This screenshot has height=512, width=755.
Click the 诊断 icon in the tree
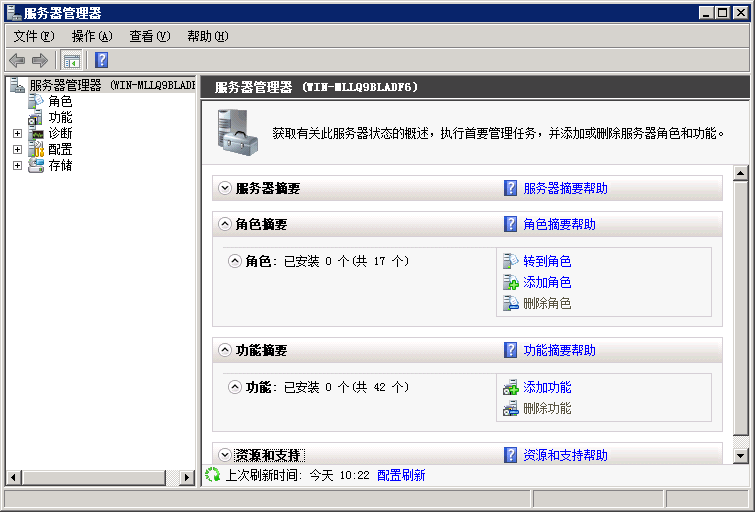36,133
